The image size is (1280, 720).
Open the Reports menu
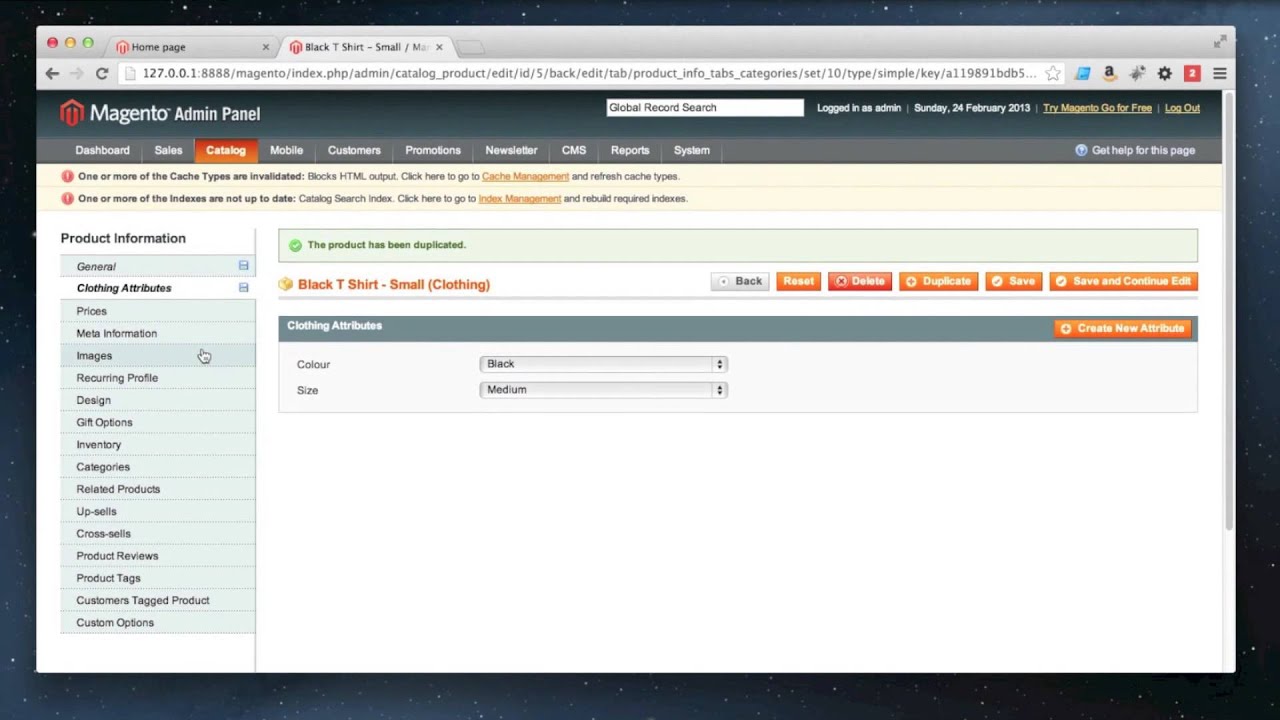tap(630, 150)
